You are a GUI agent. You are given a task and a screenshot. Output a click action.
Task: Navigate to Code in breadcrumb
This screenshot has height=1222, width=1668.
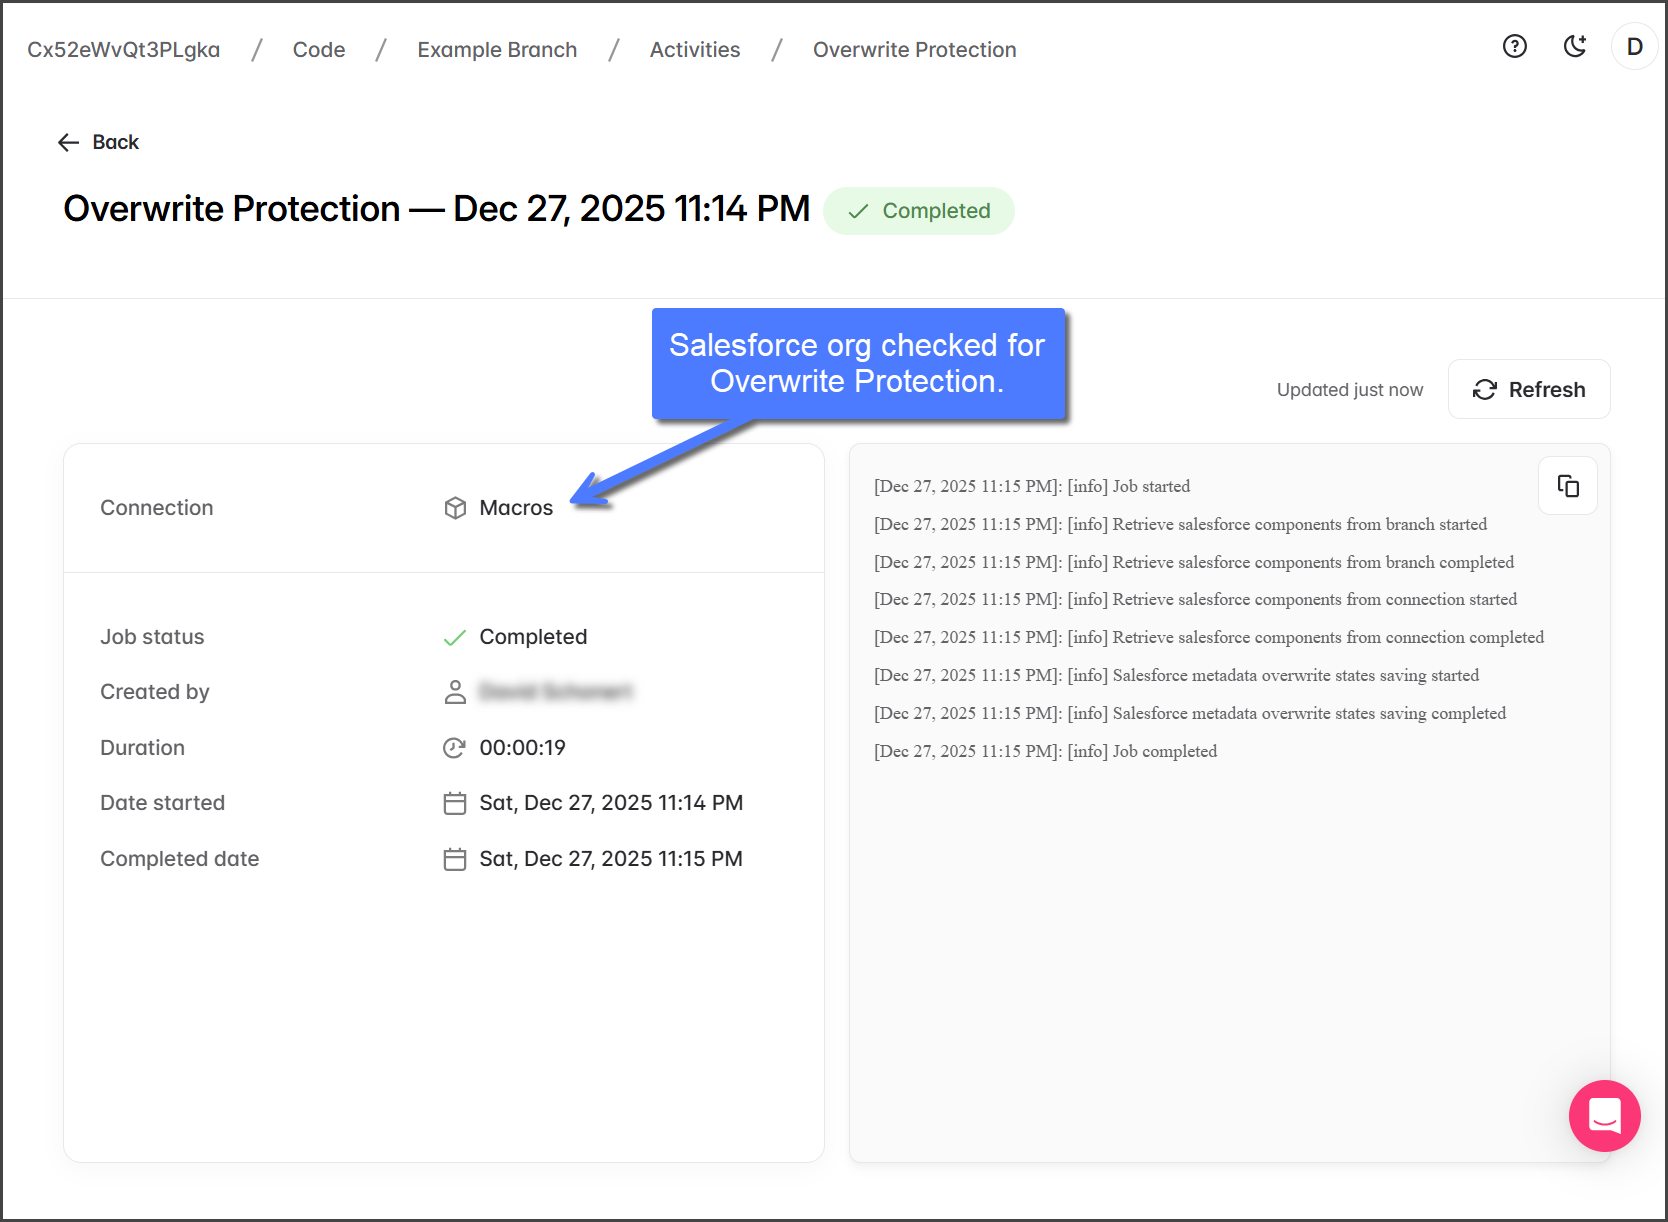pos(318,50)
